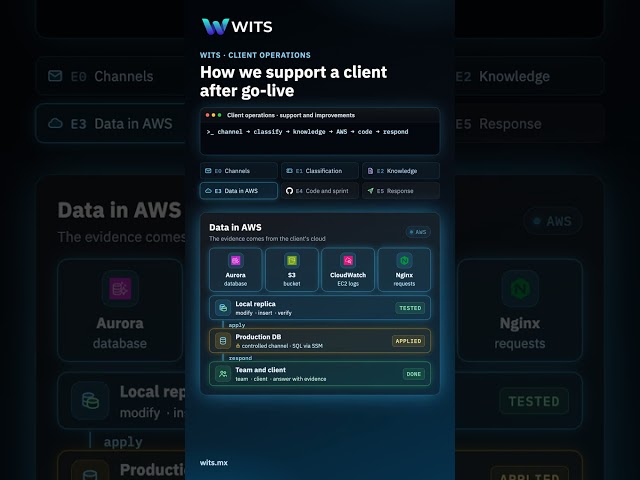This screenshot has width=640, height=480.
Task: Click the large E3 Data in AWS background tab
Action: [110, 123]
